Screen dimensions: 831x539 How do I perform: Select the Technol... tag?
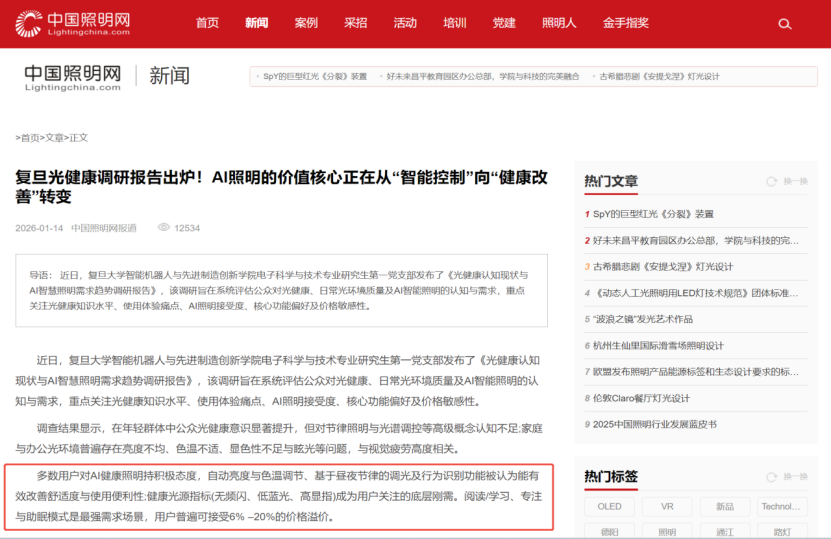coord(782,507)
